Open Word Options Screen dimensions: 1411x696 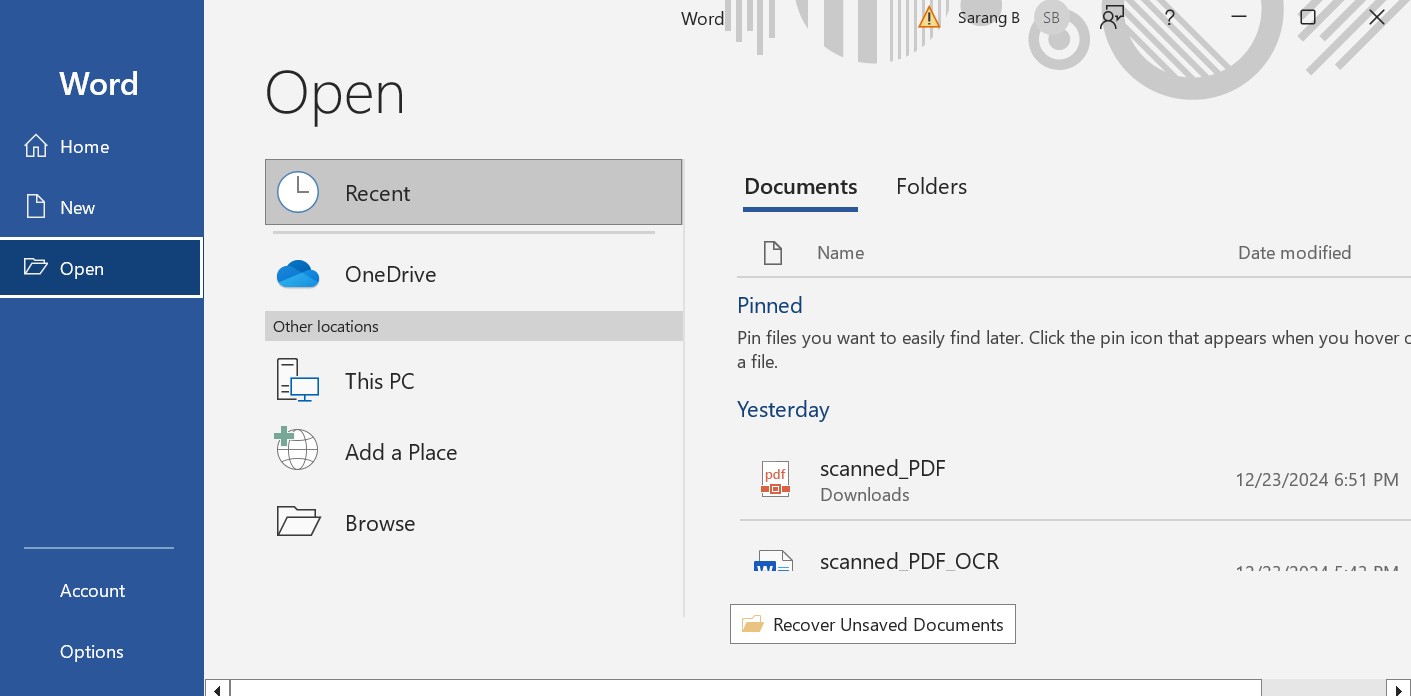pyautogui.click(x=101, y=652)
